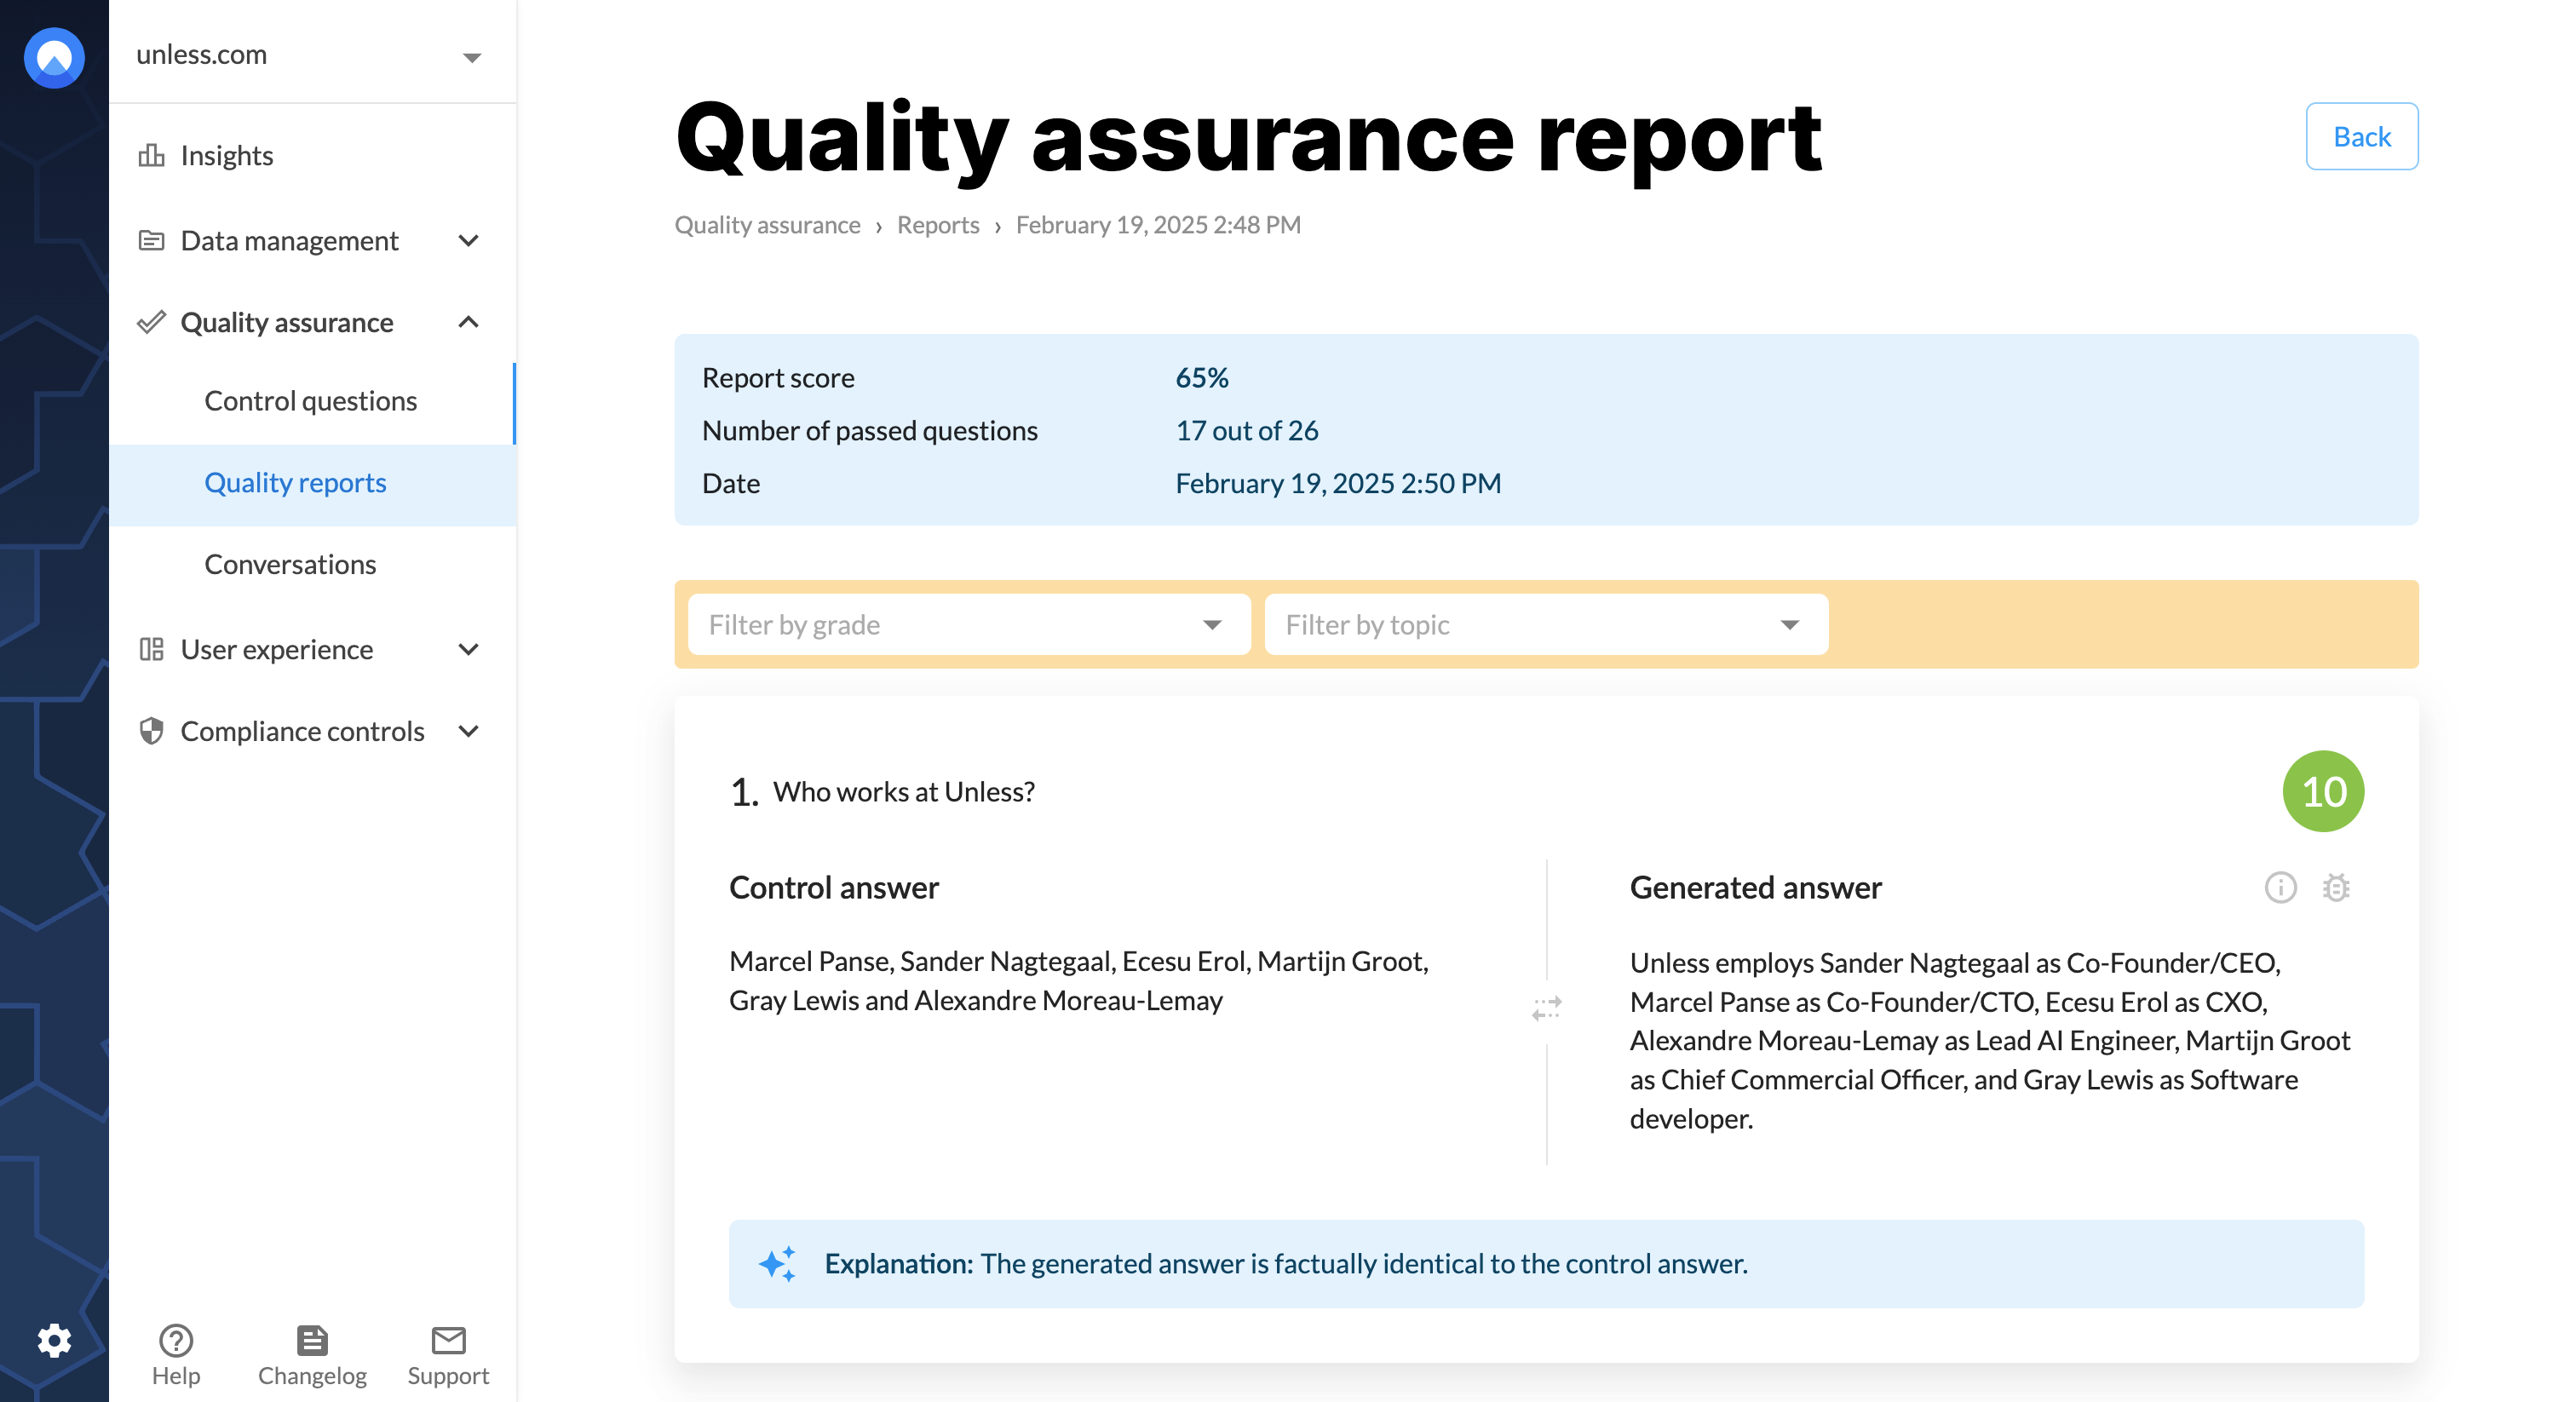The width and height of the screenshot is (2576, 1402).
Task: Click the Insights bar chart icon
Action: 151,155
